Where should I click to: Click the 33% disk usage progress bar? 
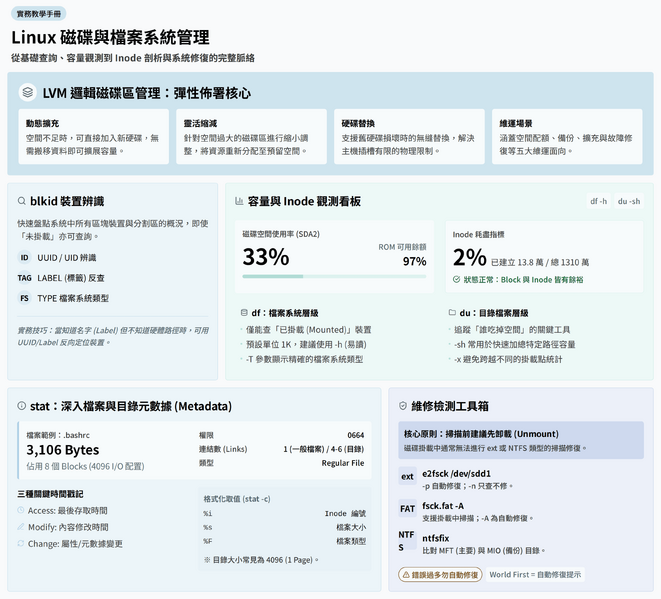(x=334, y=277)
